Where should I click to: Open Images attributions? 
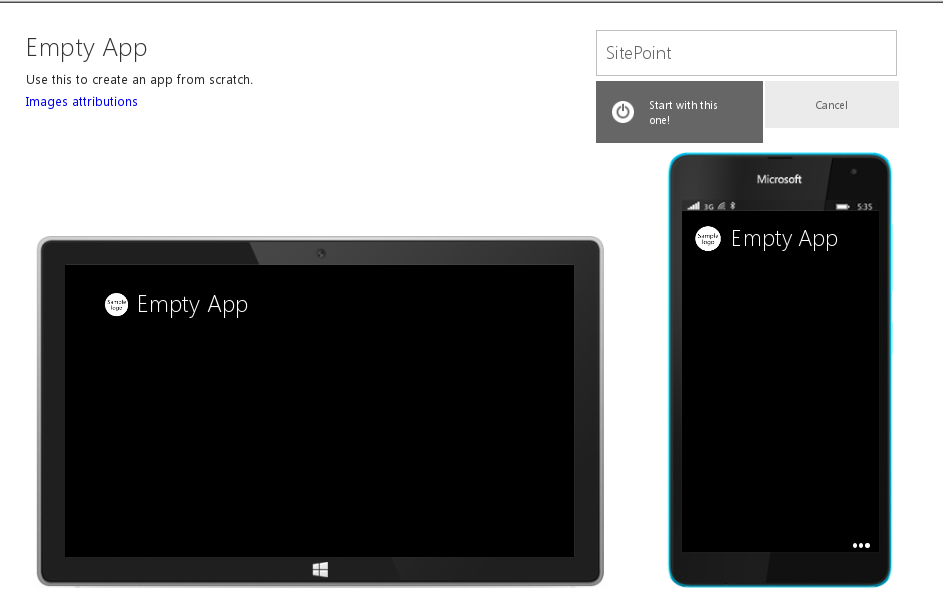tap(81, 101)
